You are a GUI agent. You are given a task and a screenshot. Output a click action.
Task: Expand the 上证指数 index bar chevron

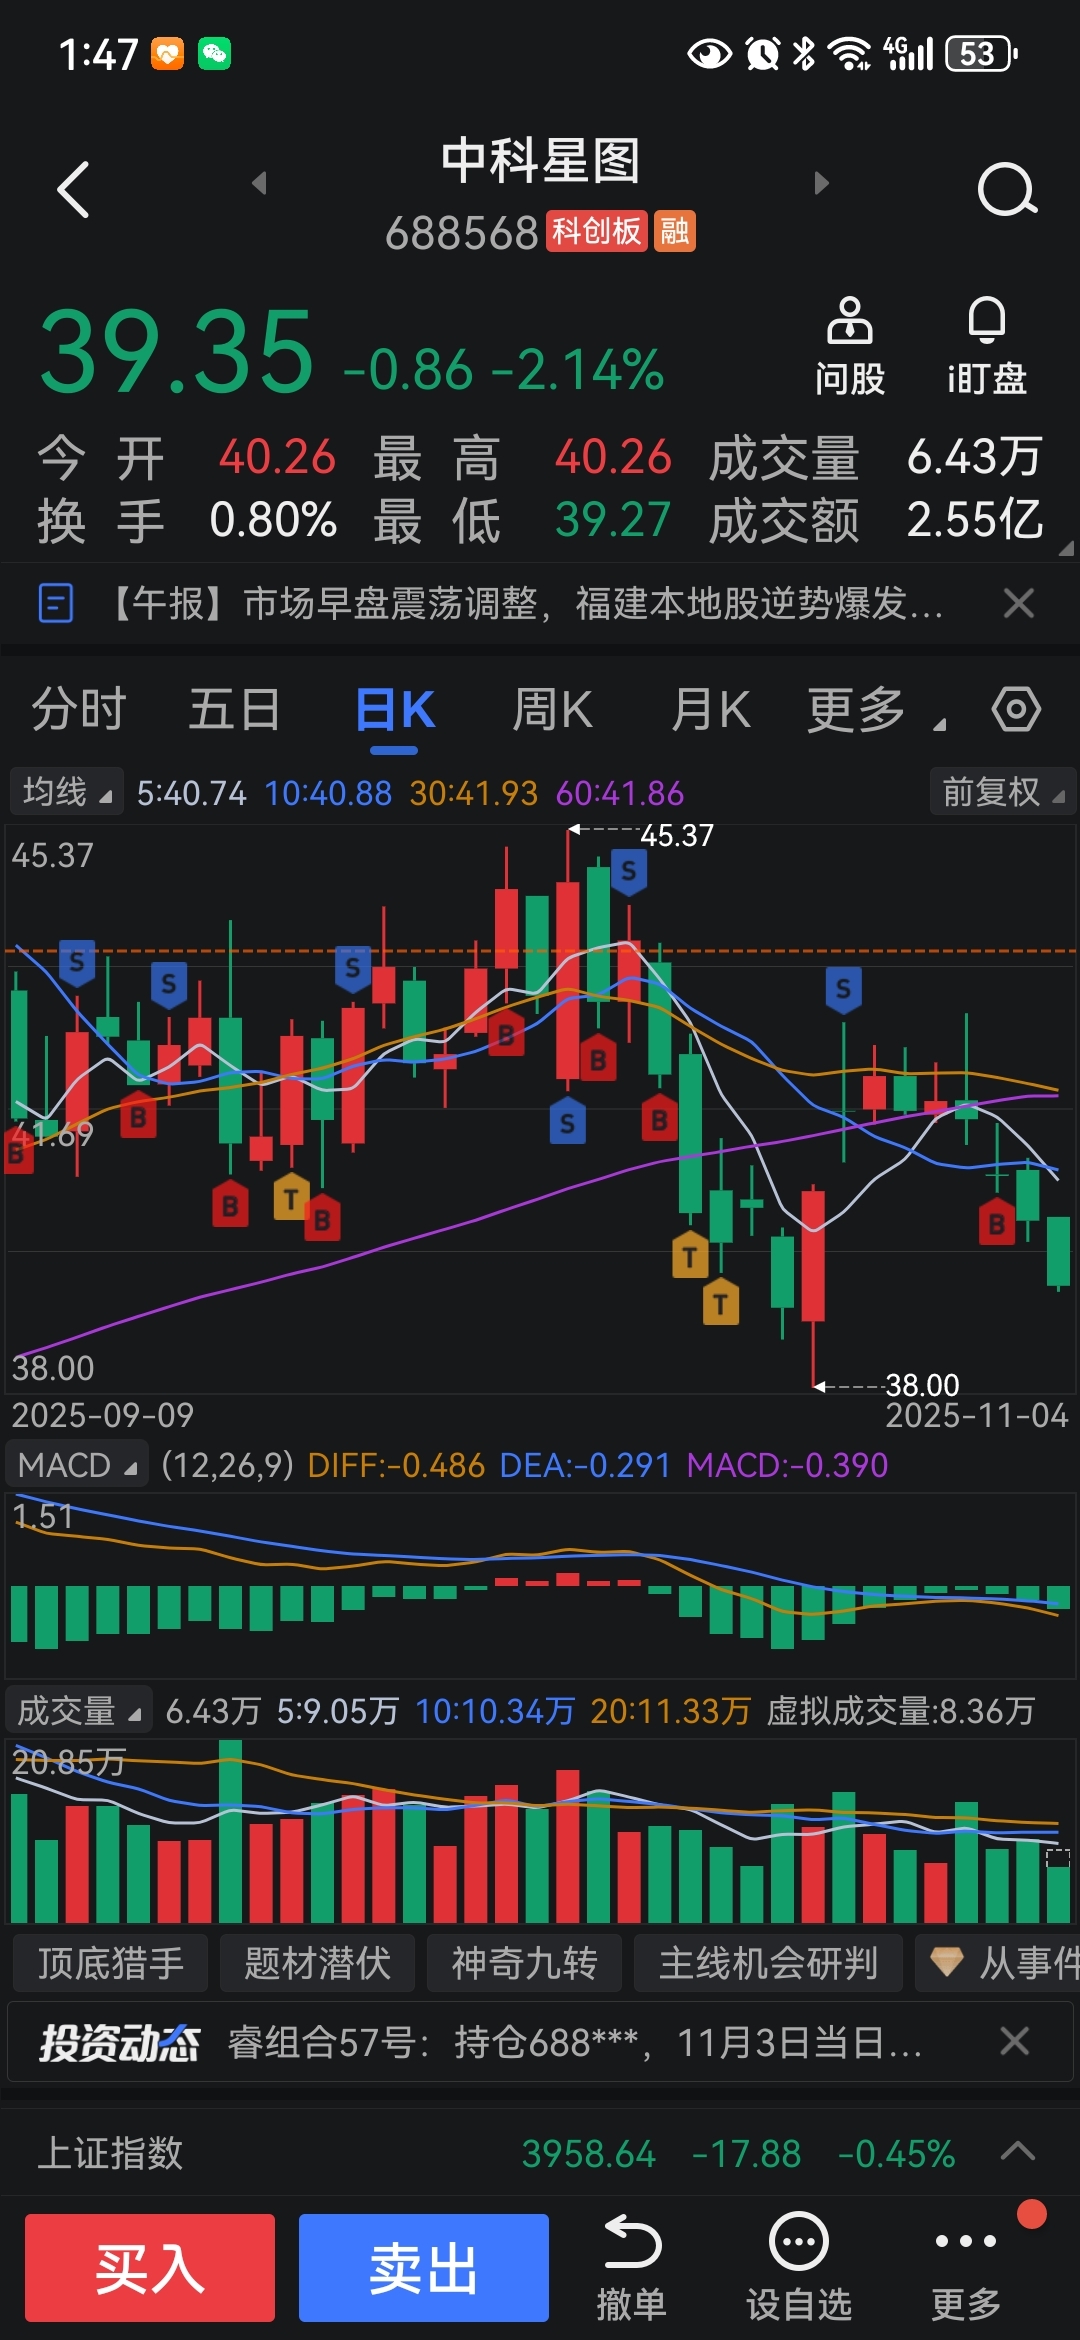pyautogui.click(x=1018, y=2151)
